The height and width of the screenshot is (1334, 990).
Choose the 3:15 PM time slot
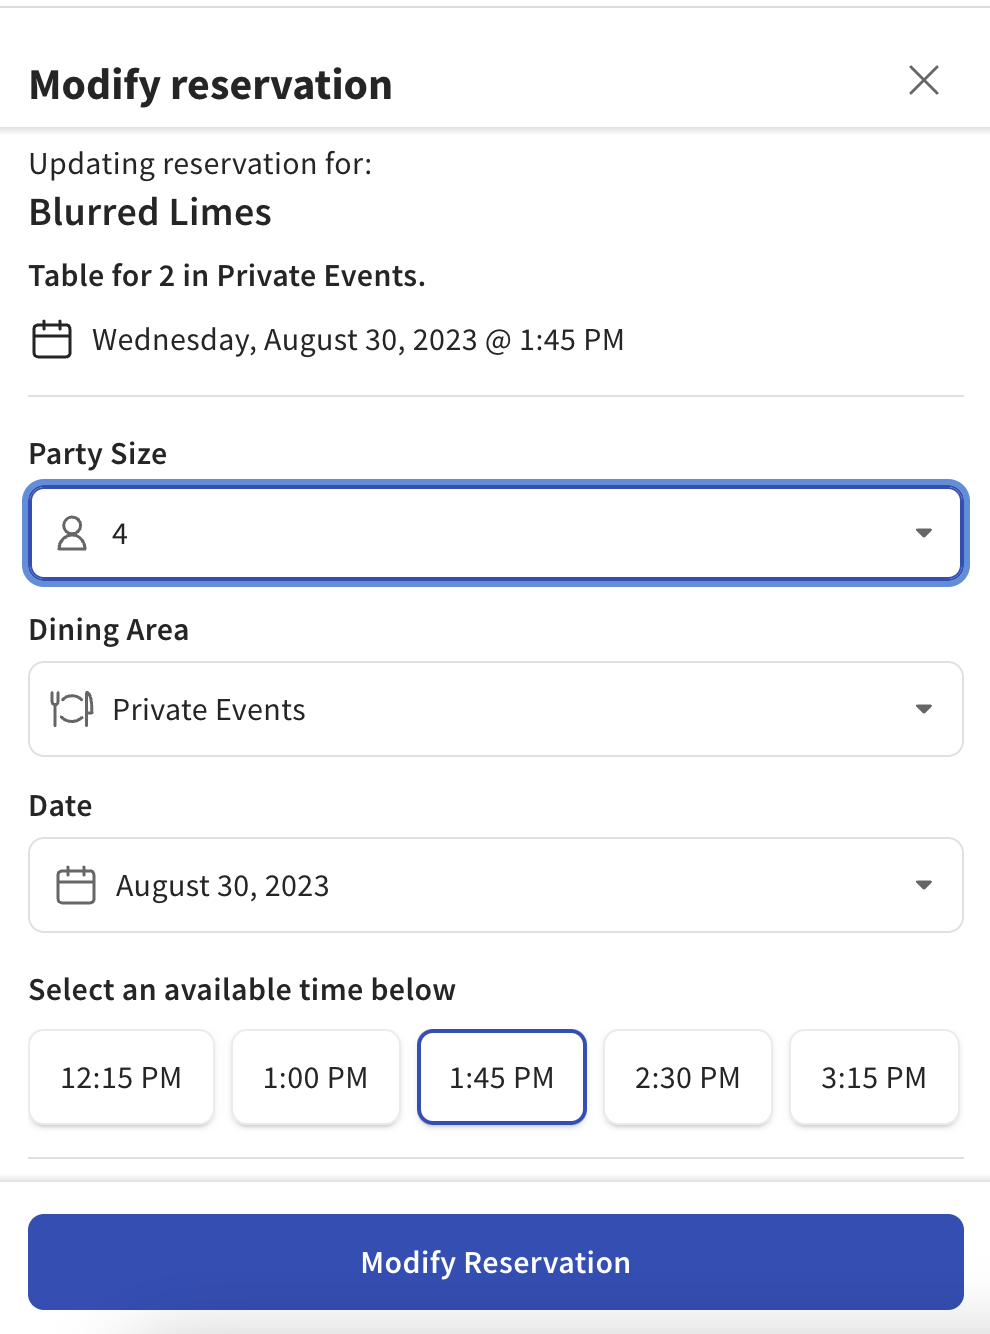873,1077
